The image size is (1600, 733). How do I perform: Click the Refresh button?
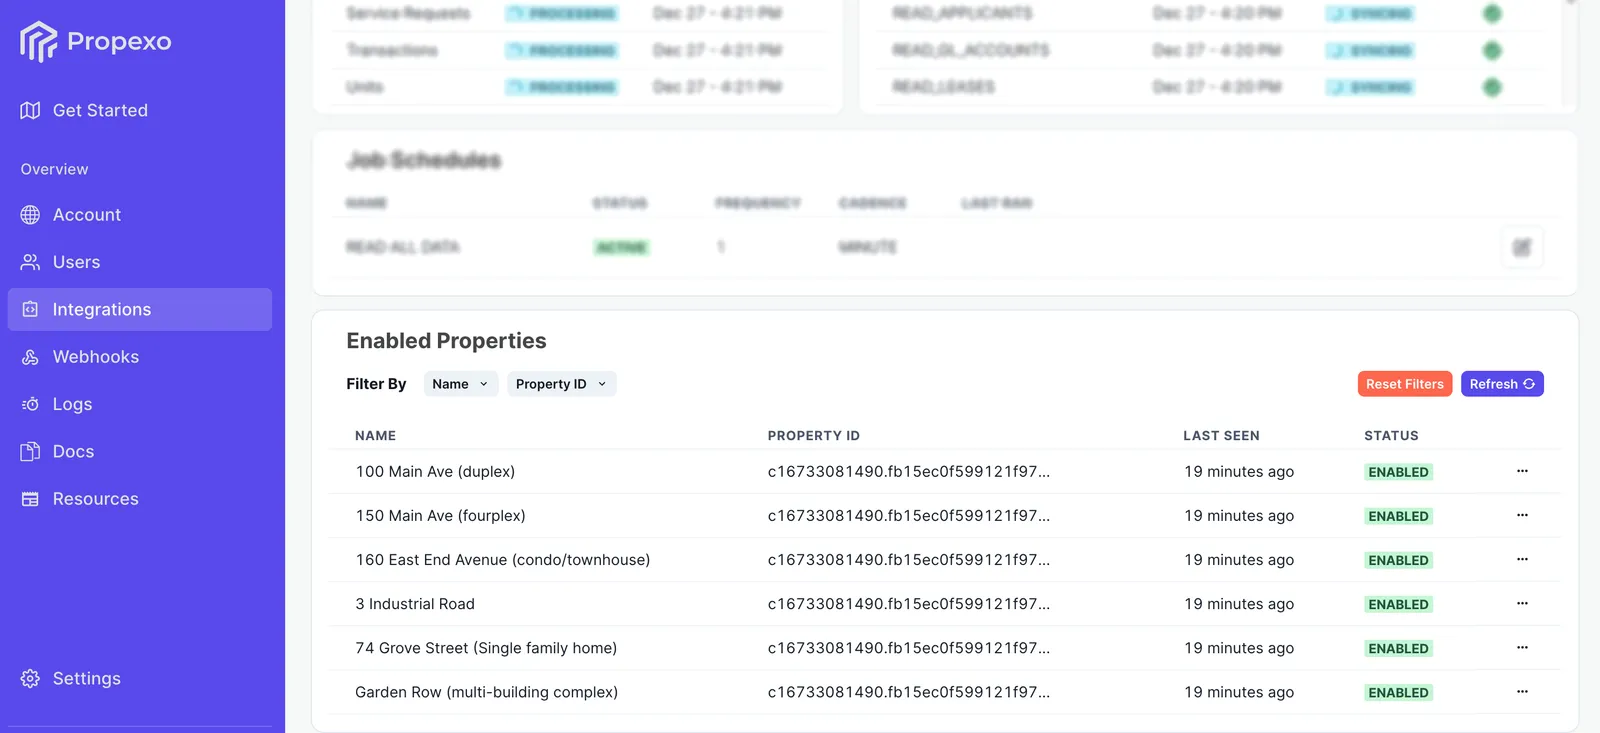coord(1502,384)
